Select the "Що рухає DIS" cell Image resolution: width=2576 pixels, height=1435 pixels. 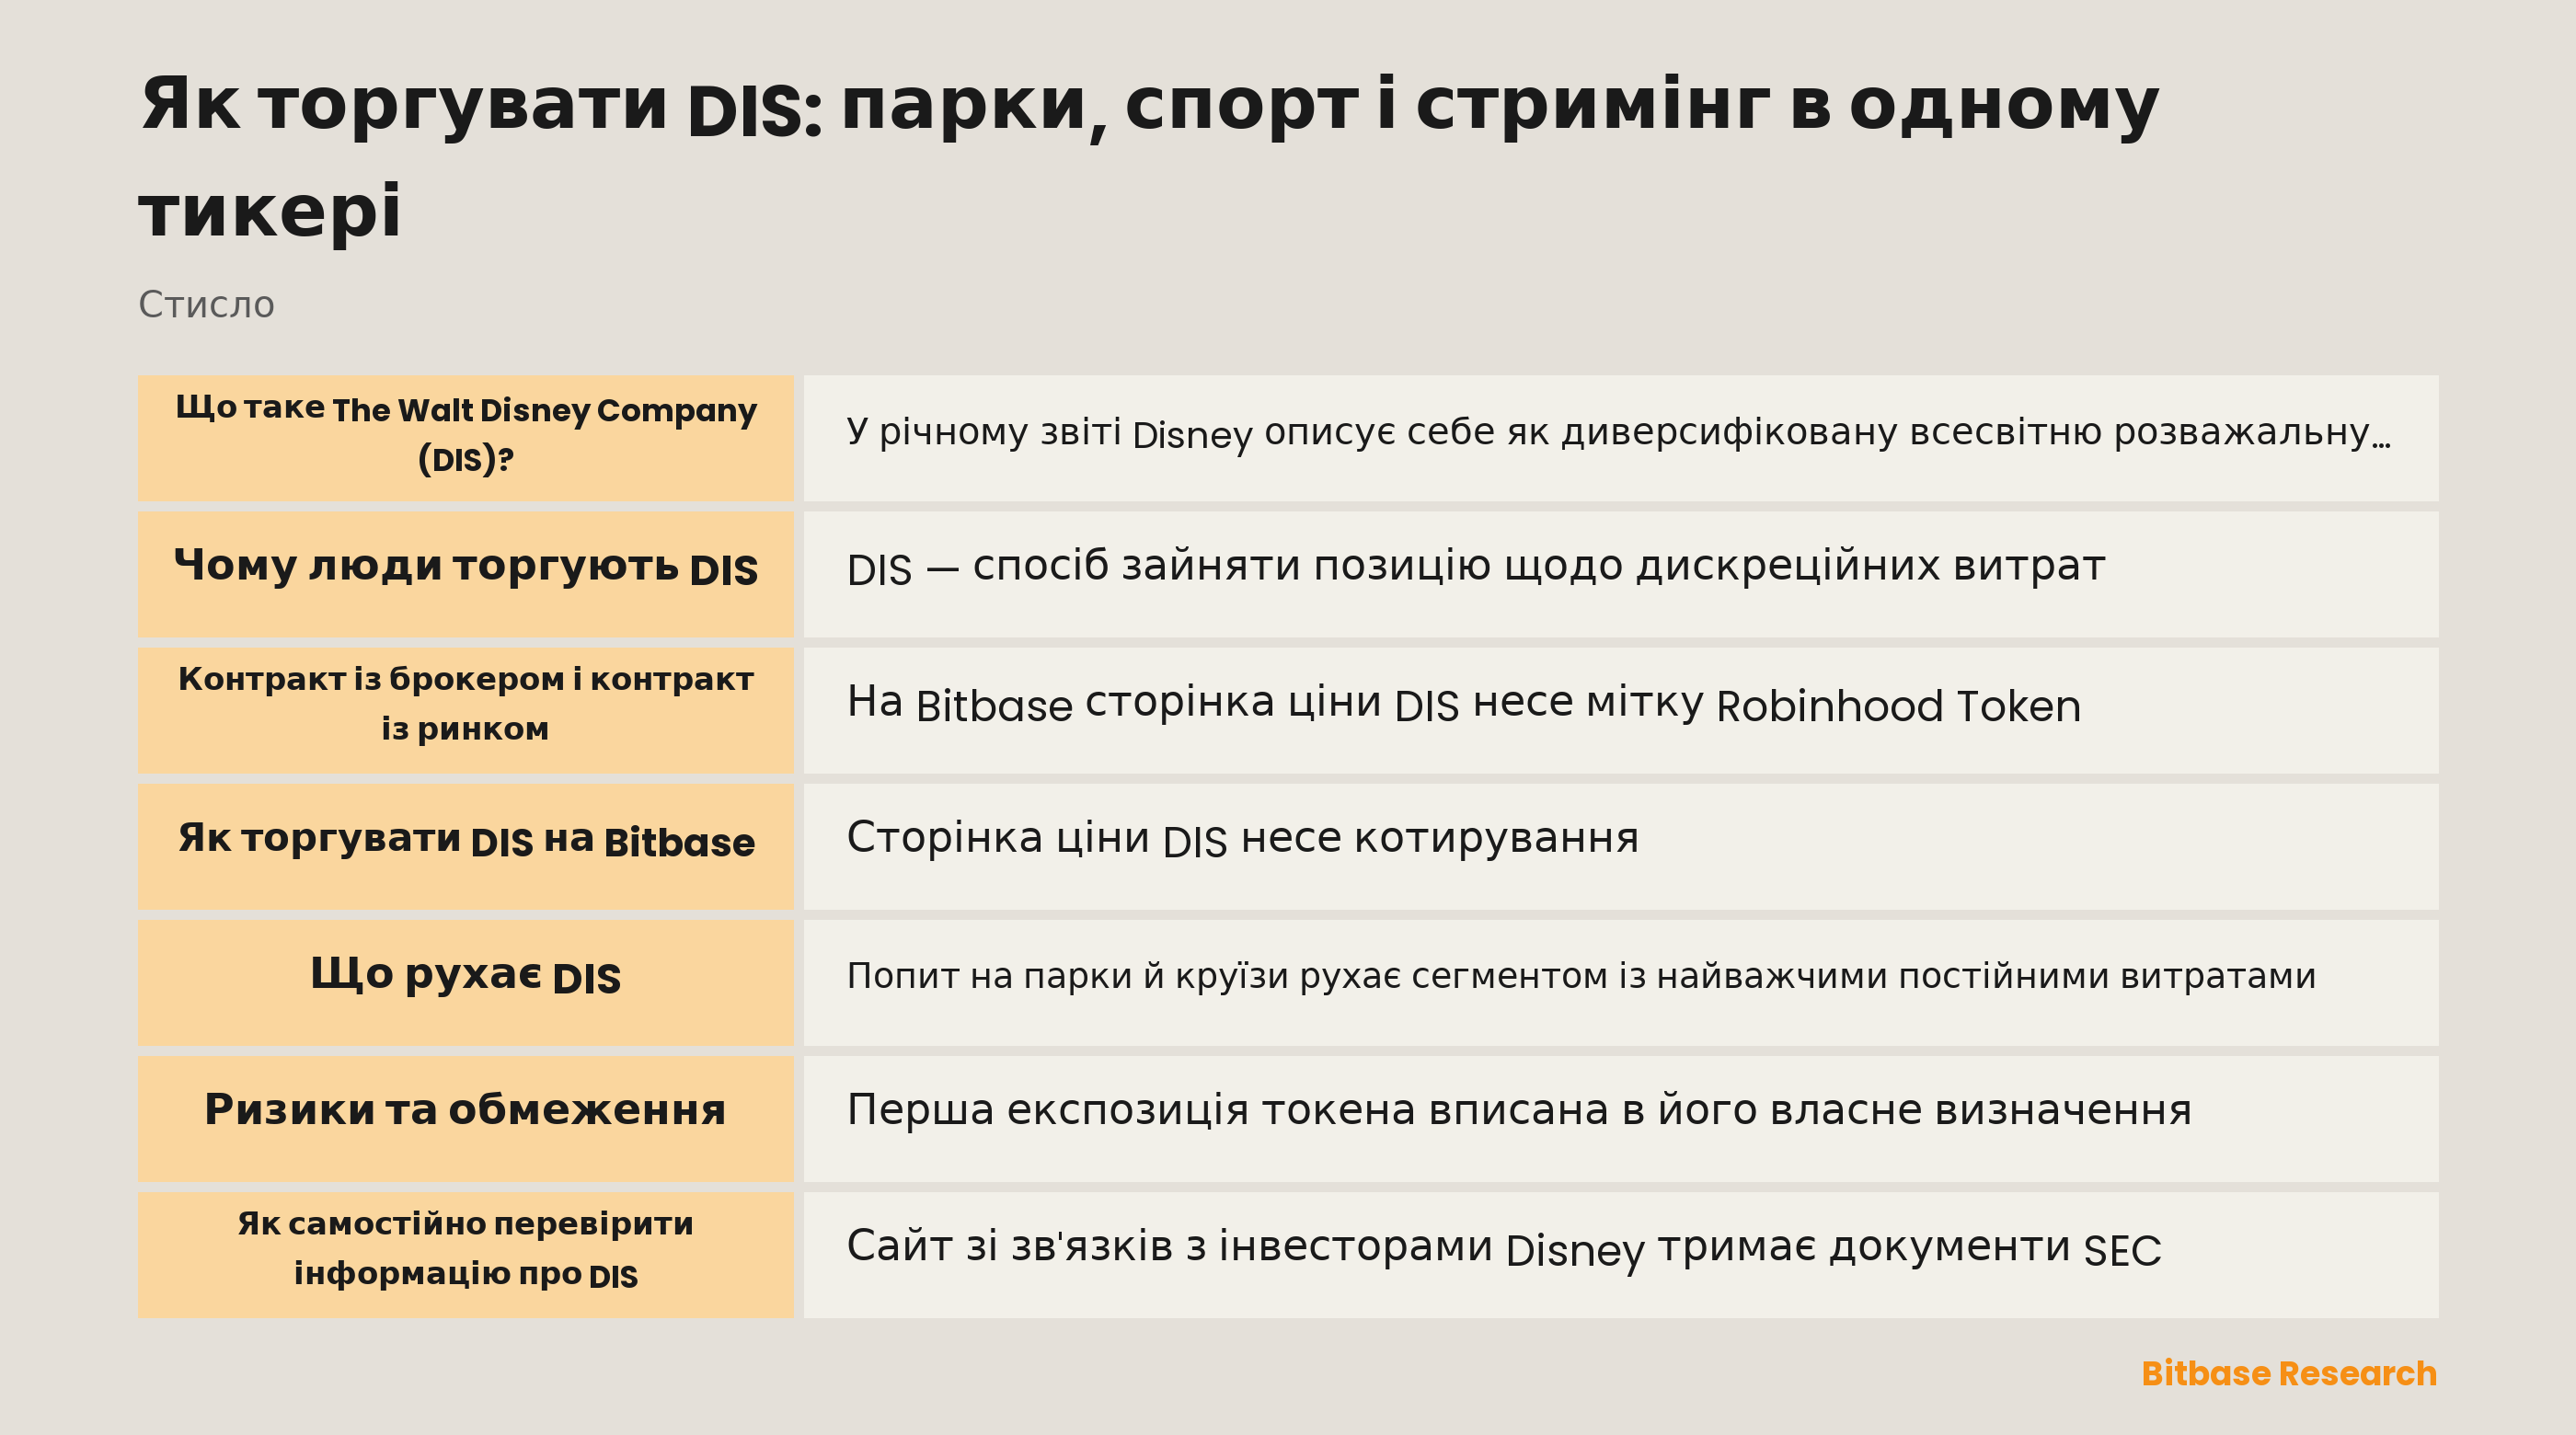point(465,982)
